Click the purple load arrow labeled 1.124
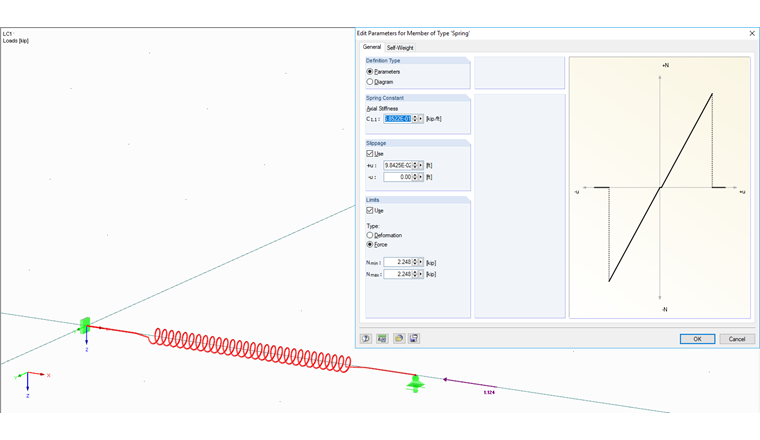Image resolution: width=760 pixels, height=440 pixels. coord(468,383)
